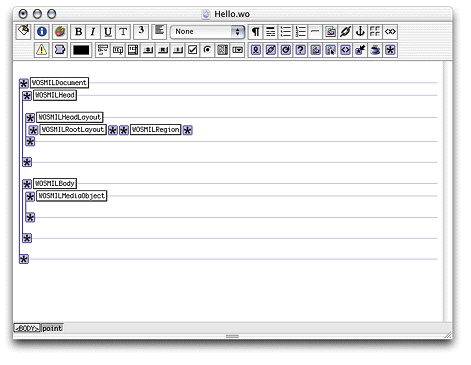
Task: Click the closing asterisk marker after WOSMILRegion
Action: tap(188, 130)
